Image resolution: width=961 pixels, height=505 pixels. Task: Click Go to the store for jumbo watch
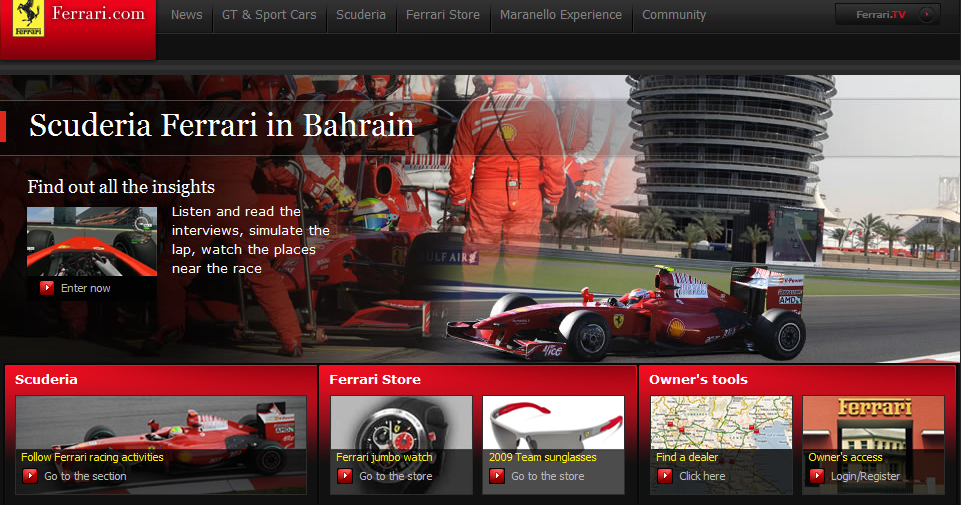(x=396, y=476)
